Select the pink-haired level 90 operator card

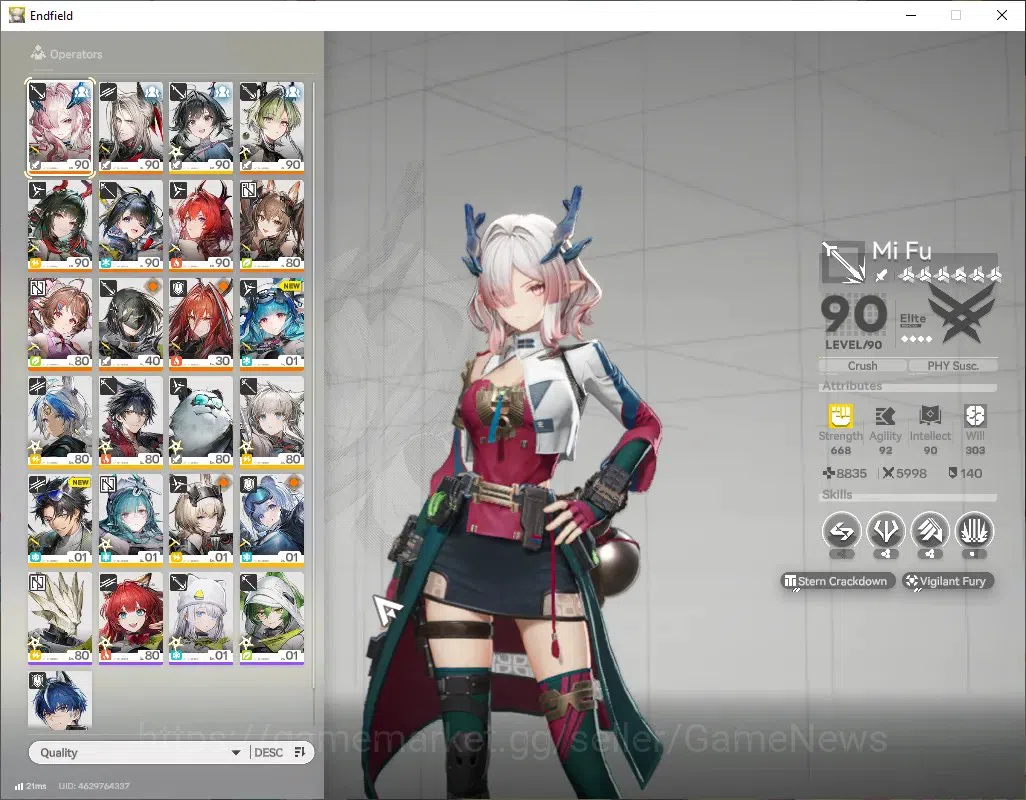pyautogui.click(x=60, y=127)
